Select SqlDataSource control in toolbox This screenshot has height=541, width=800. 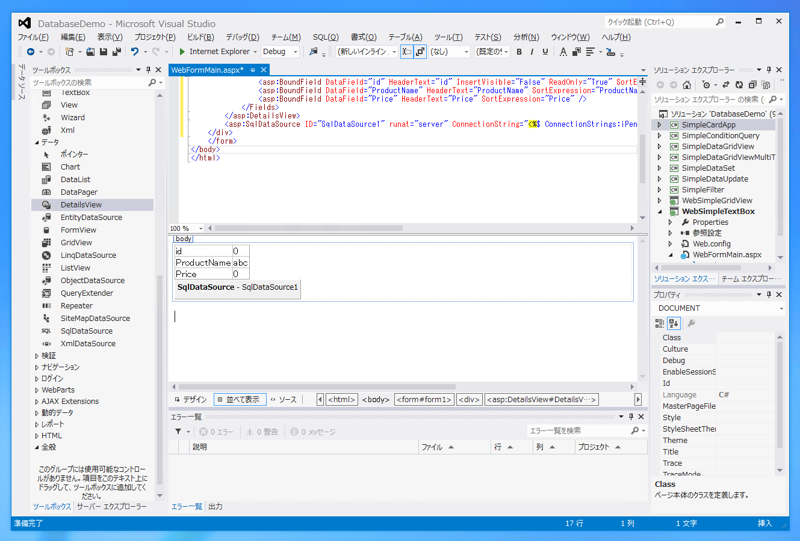point(92,331)
